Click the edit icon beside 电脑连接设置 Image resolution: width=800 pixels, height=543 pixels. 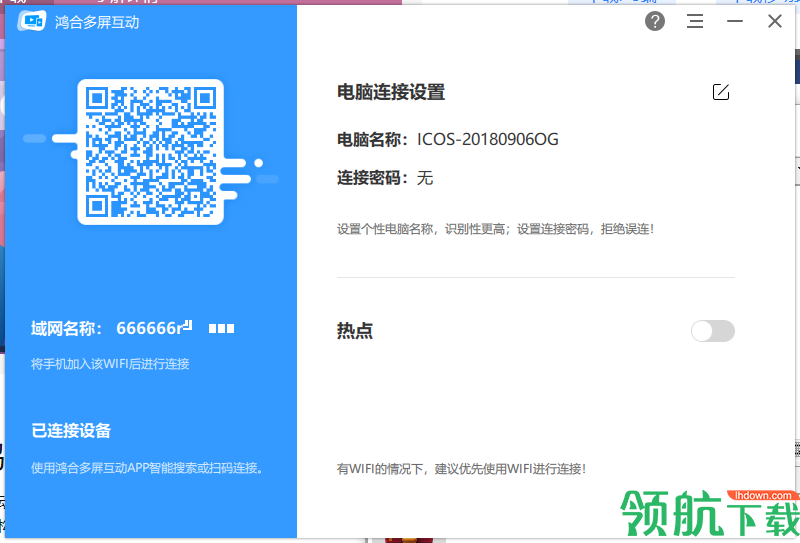click(720, 92)
